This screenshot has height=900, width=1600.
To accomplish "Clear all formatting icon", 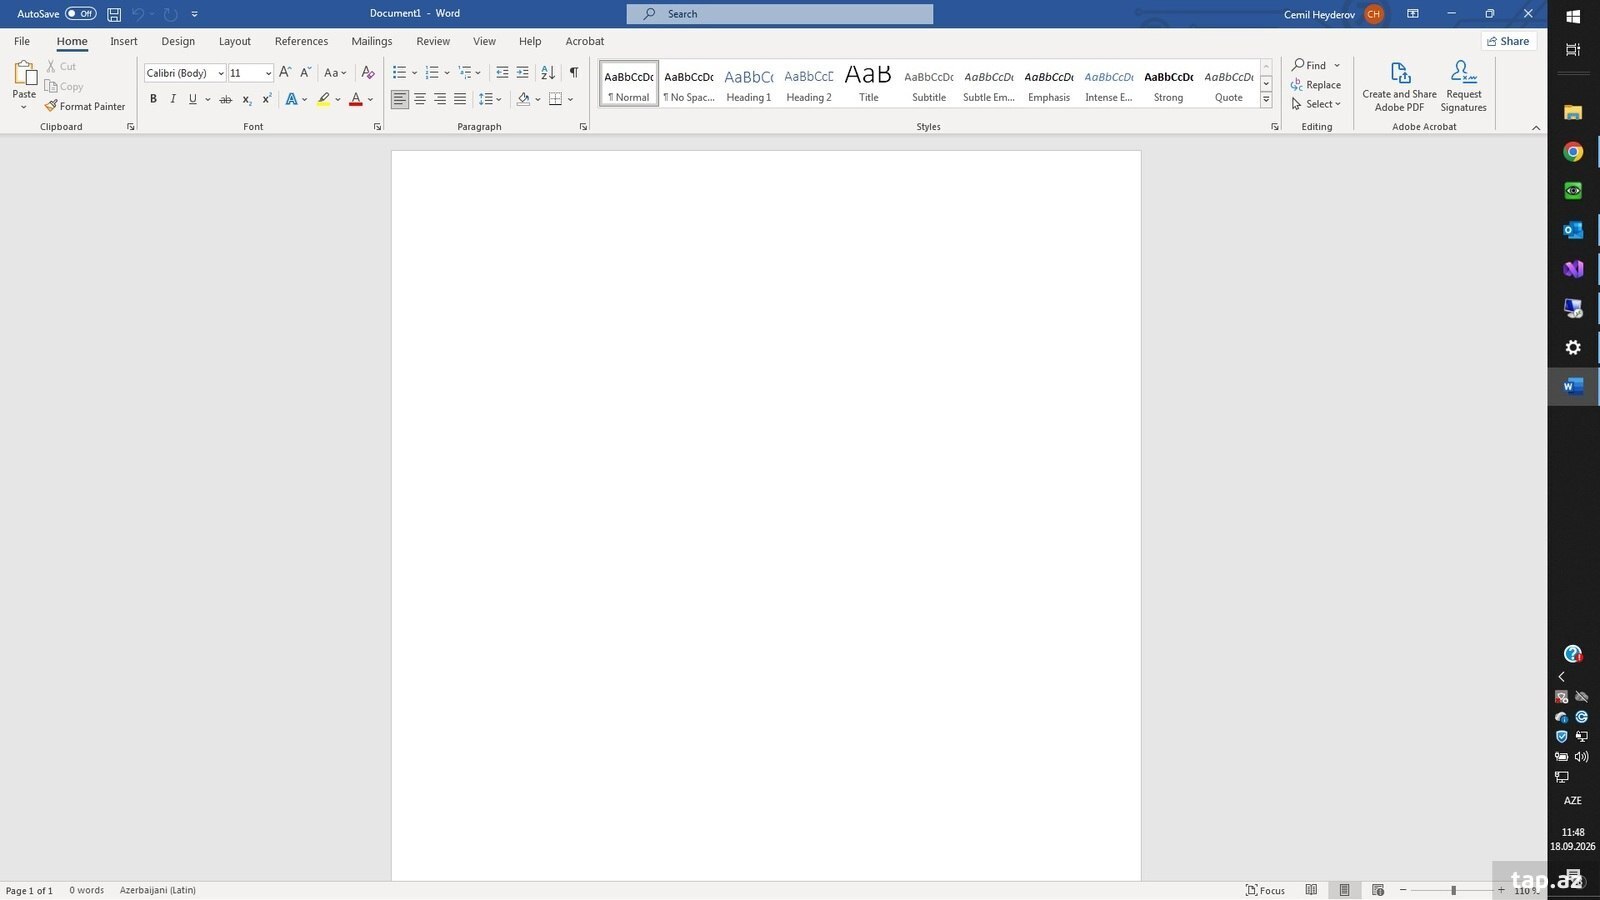I will coord(367,72).
